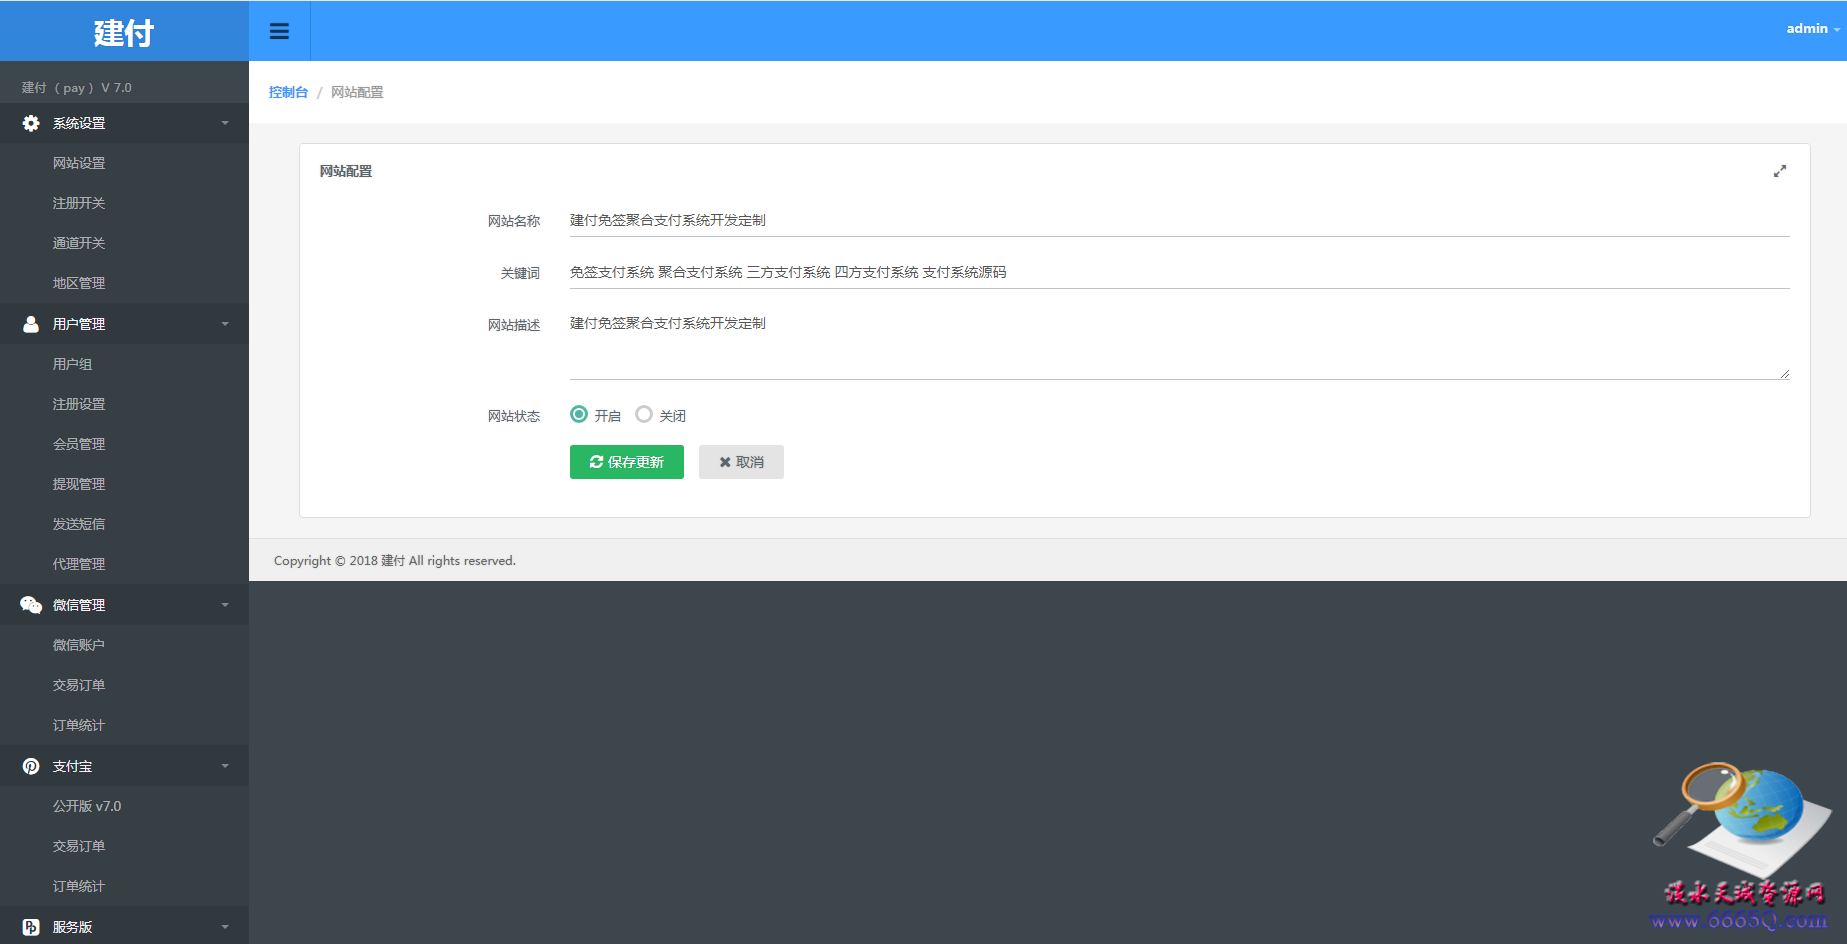
Task: Click the 支付宝 circle icon
Action: (x=31, y=766)
